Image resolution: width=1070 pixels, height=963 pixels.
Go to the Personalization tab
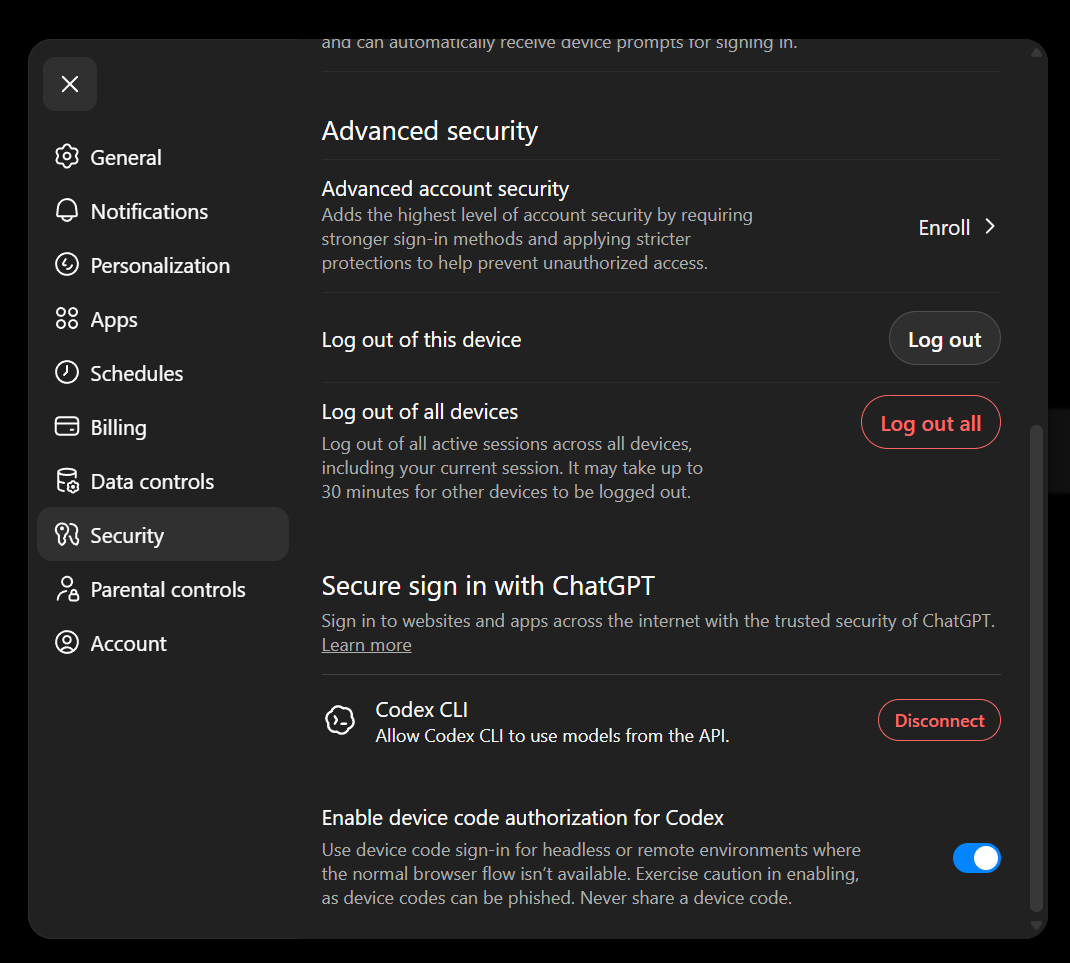coord(162,265)
